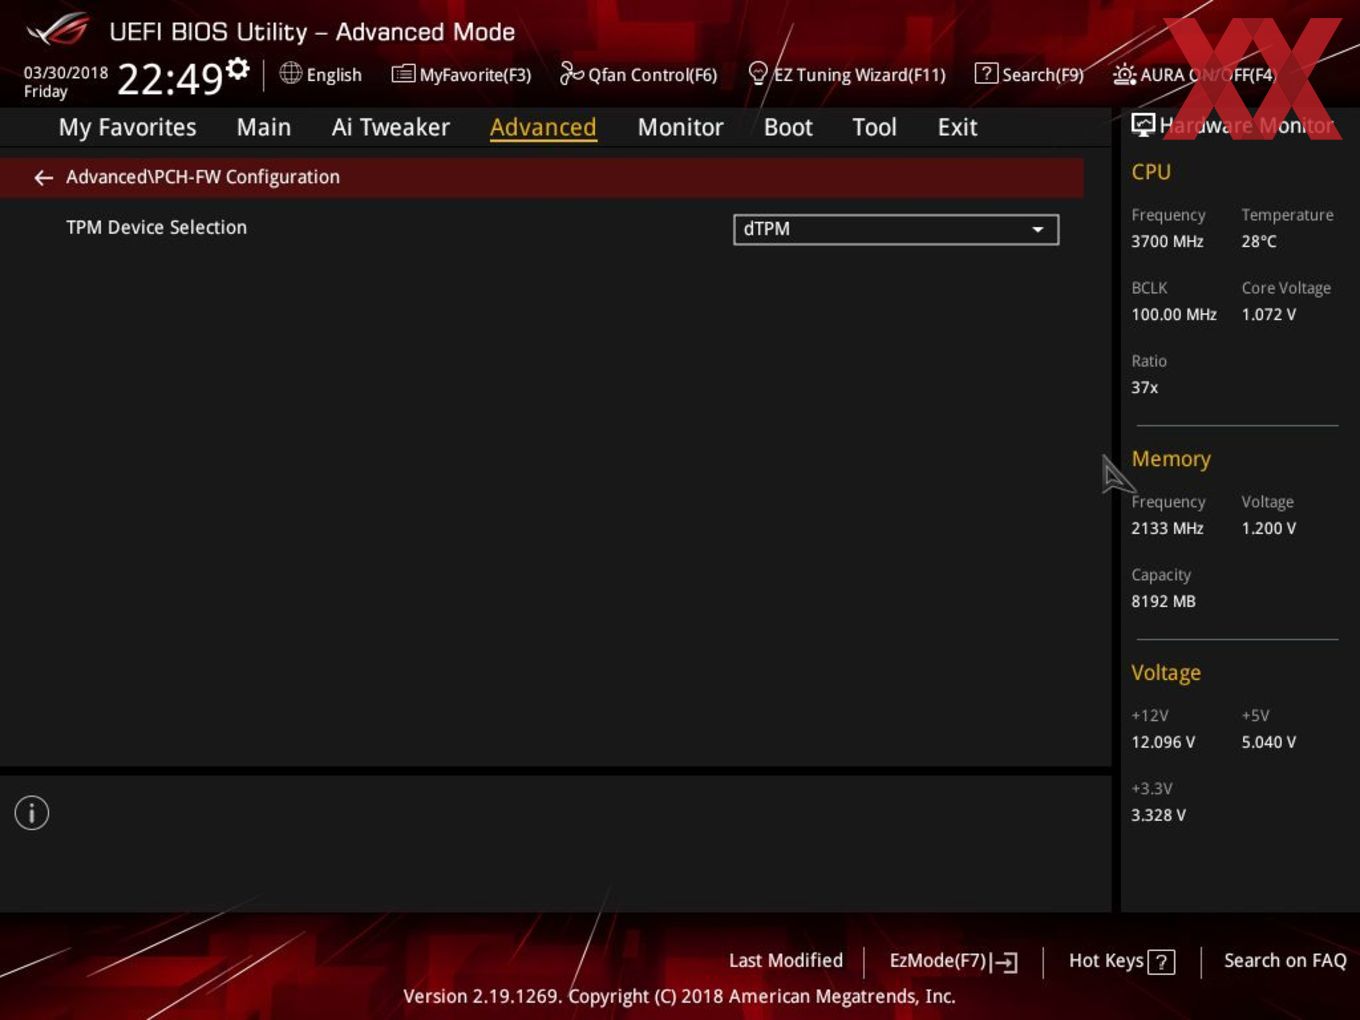Open Search(F9)
This screenshot has height=1020, width=1360.
click(1029, 75)
